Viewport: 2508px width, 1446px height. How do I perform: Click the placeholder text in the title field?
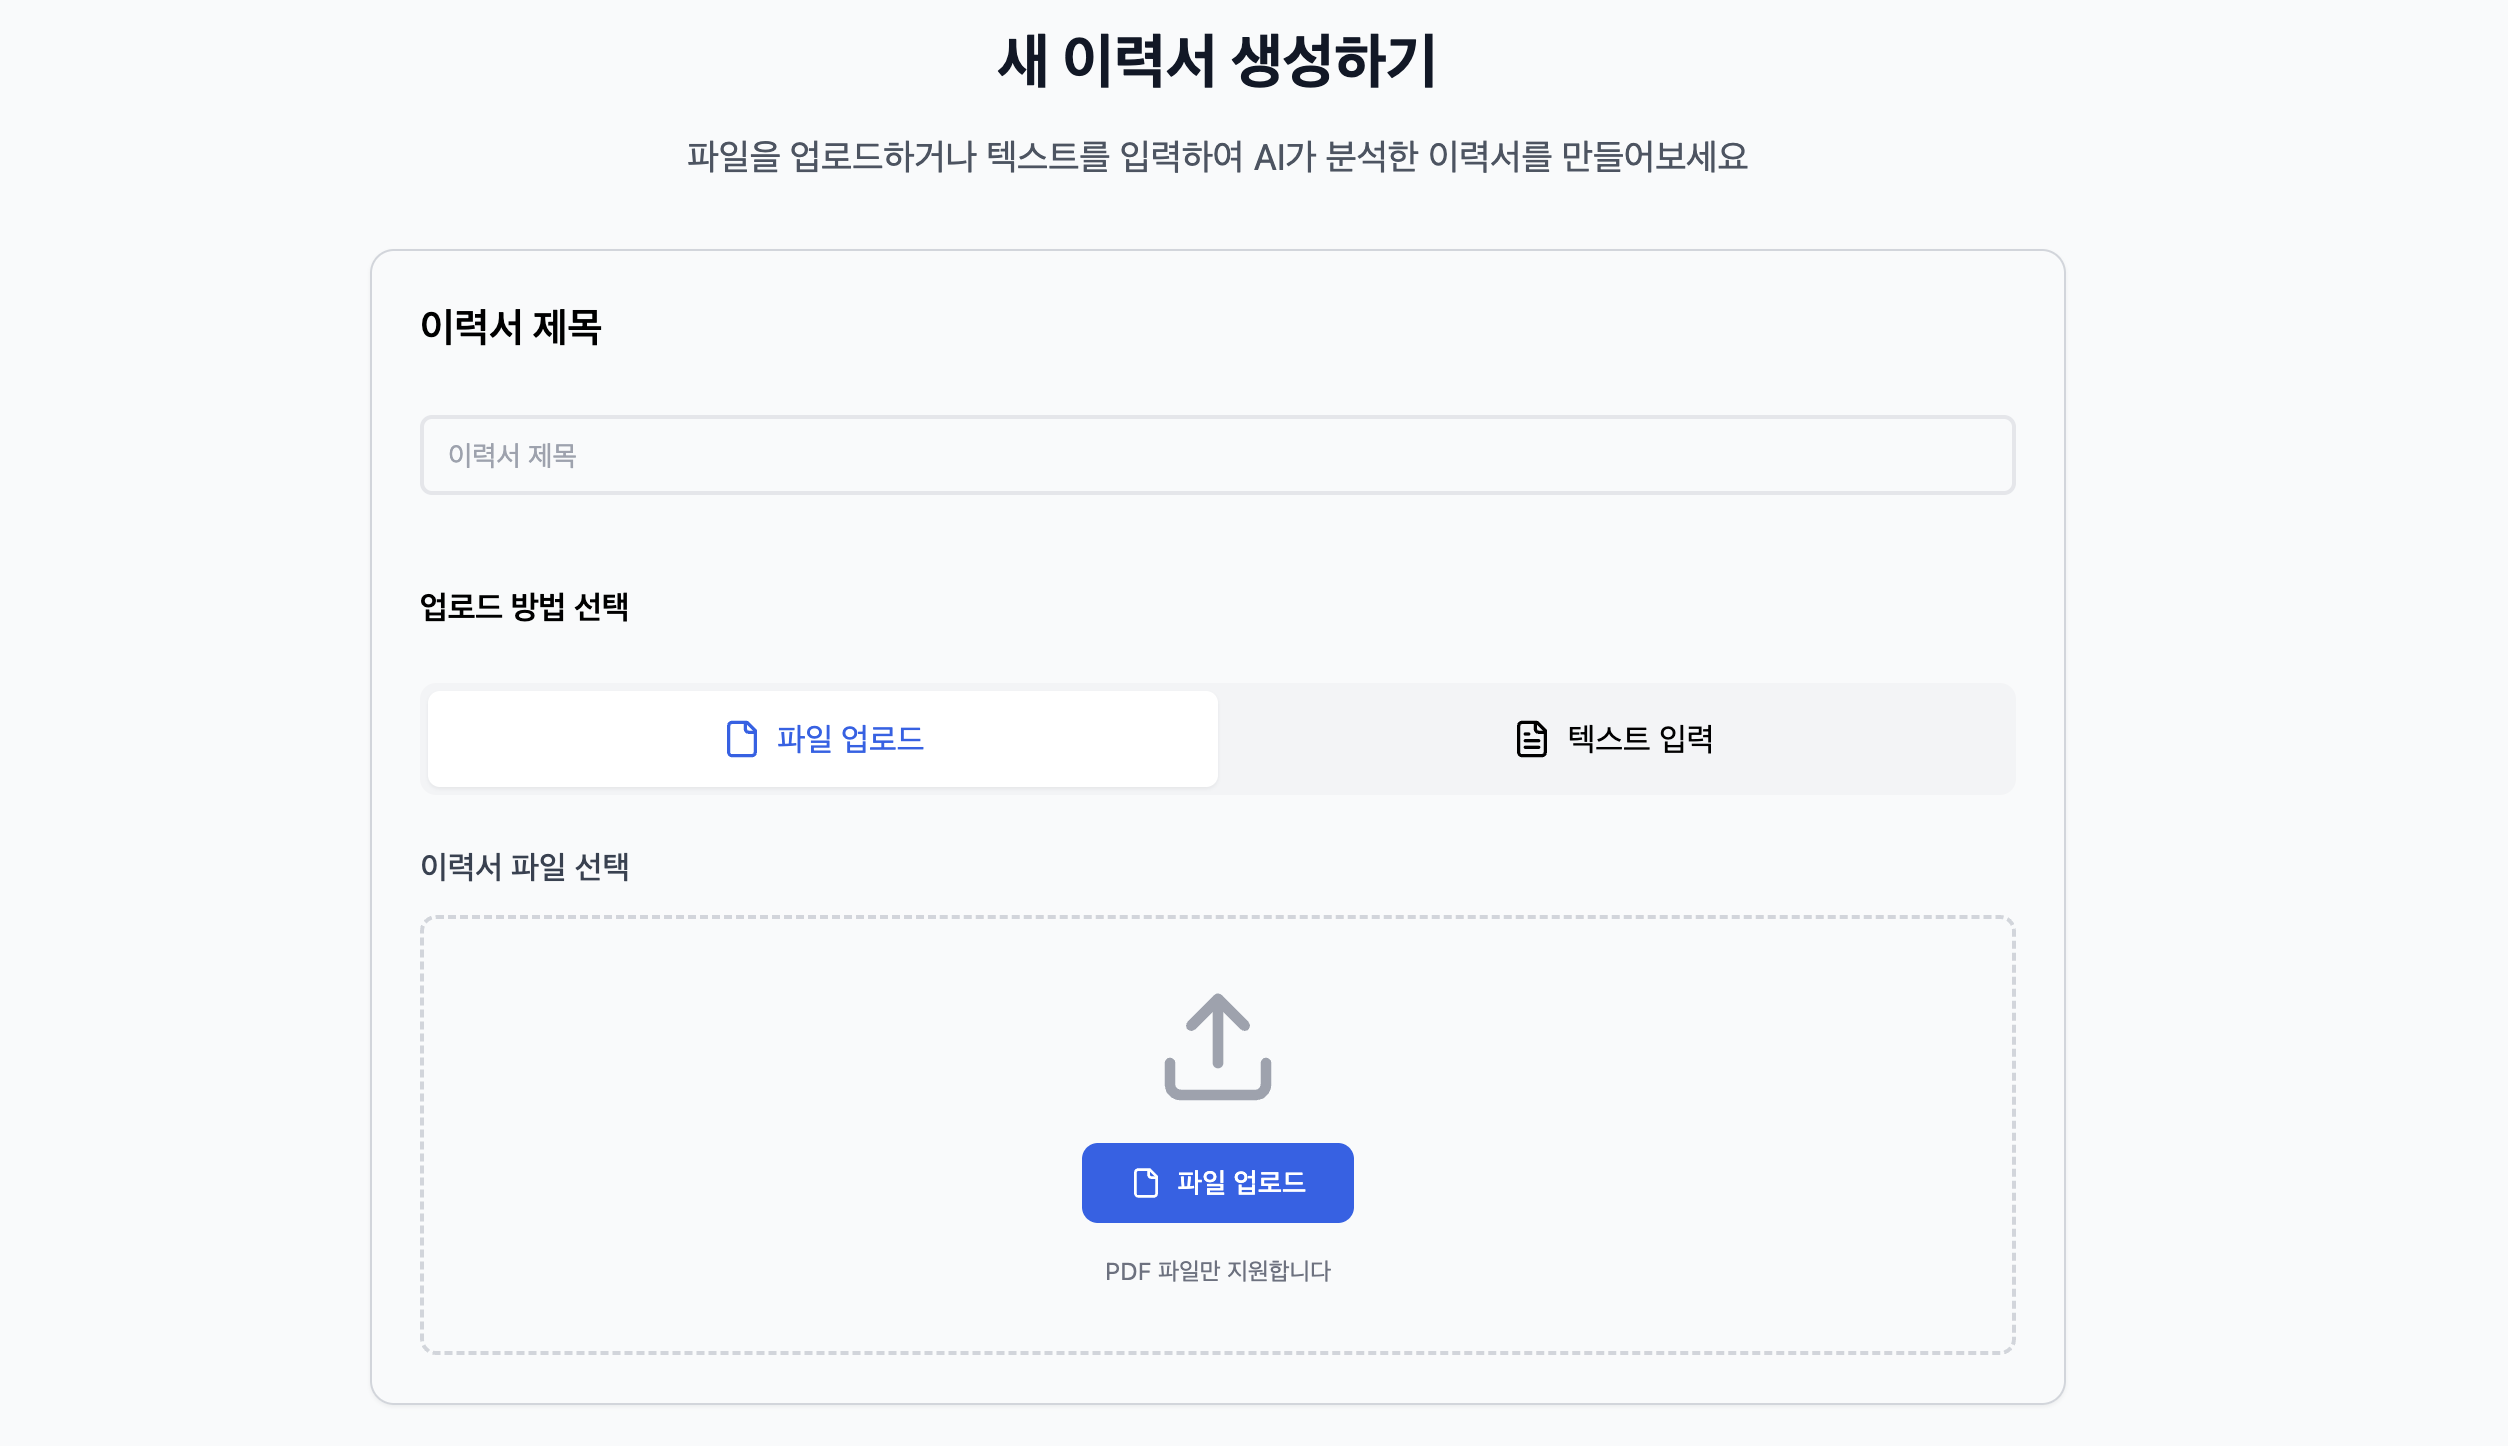(x=512, y=455)
